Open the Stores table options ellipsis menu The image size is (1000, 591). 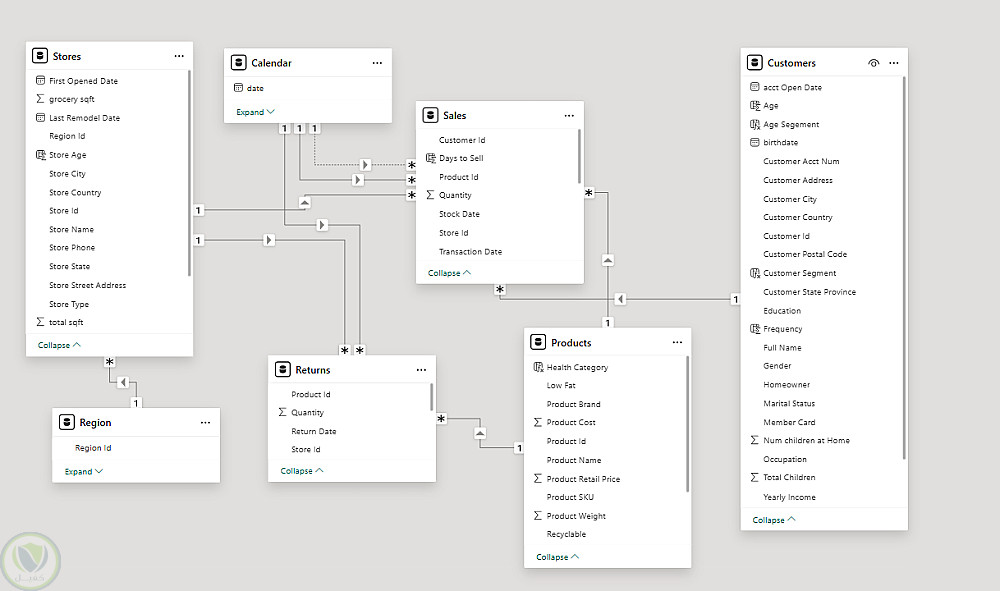click(179, 56)
